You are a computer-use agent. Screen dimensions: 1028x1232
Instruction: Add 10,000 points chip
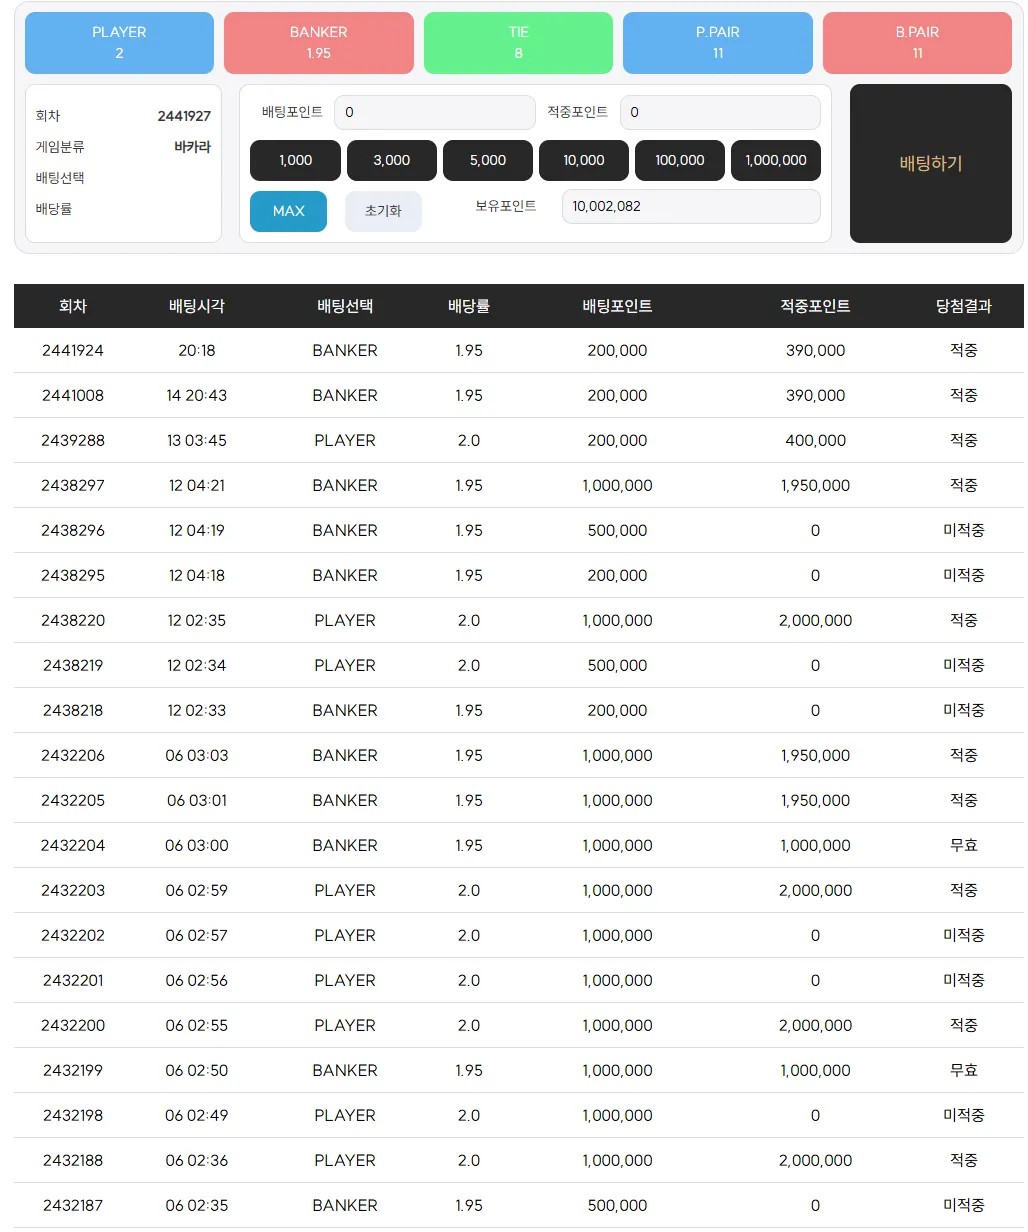(x=584, y=160)
